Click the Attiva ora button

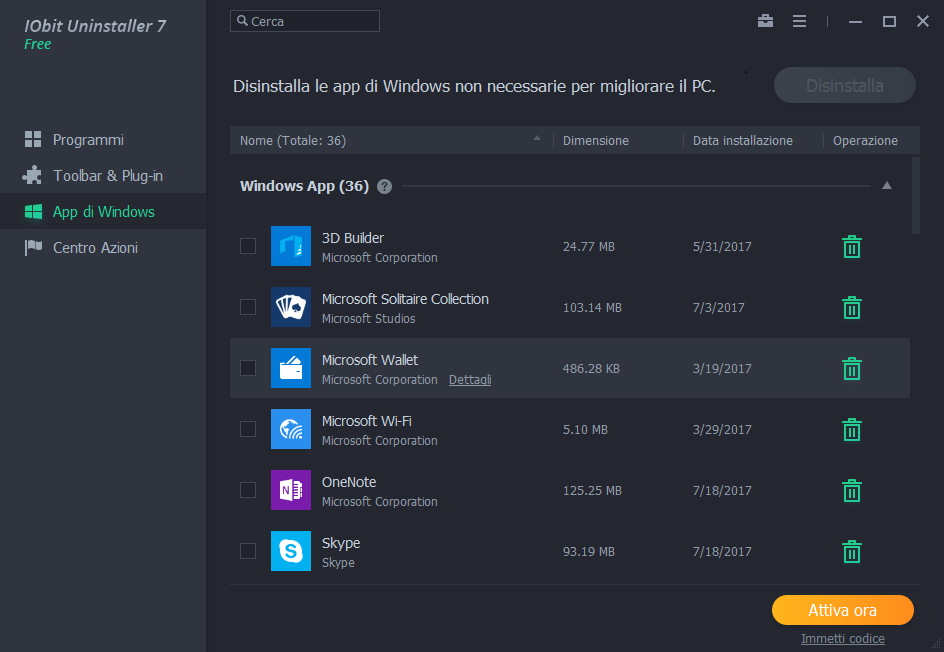coord(842,610)
